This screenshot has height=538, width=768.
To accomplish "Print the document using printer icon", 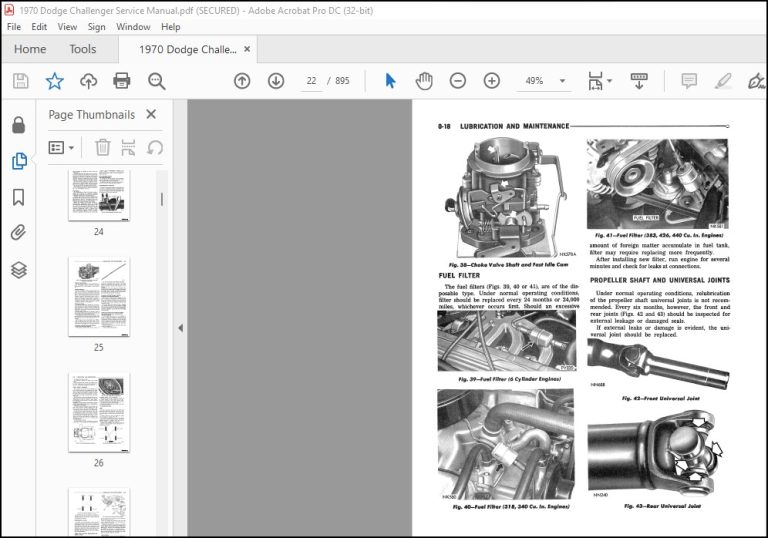I will click(x=121, y=81).
